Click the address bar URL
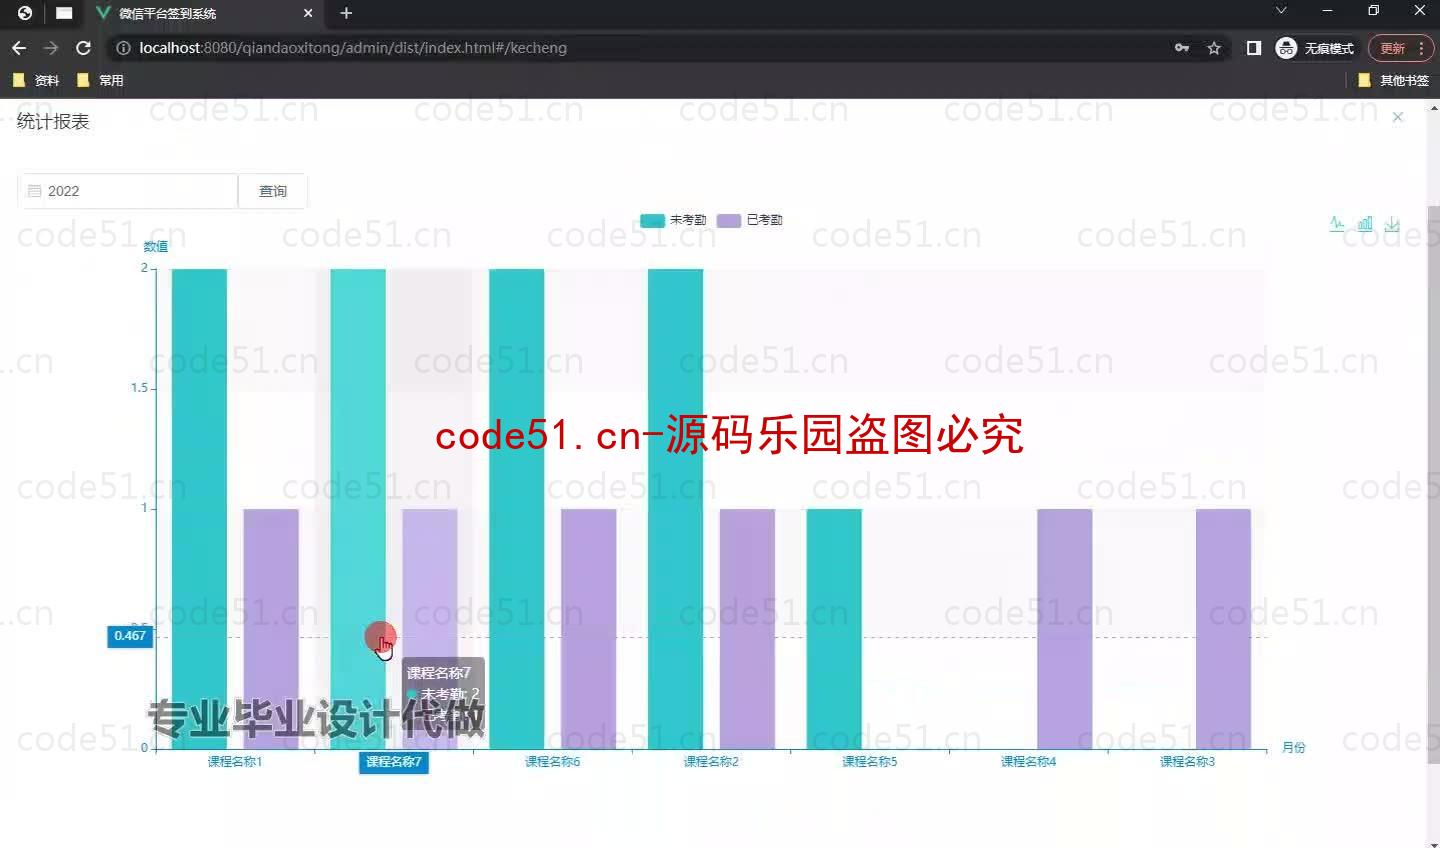Viewport: 1440px width, 848px height. [353, 48]
